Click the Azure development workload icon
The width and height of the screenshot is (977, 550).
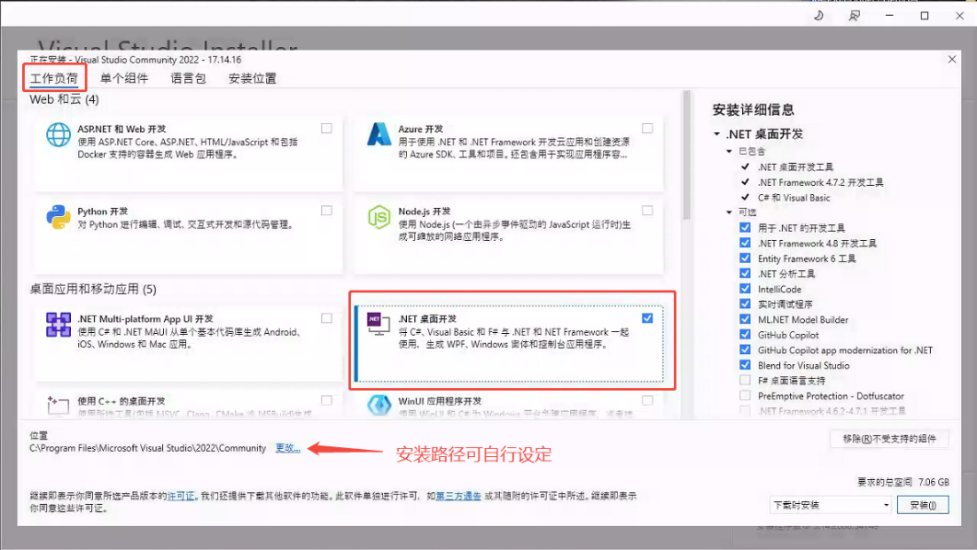(x=379, y=135)
